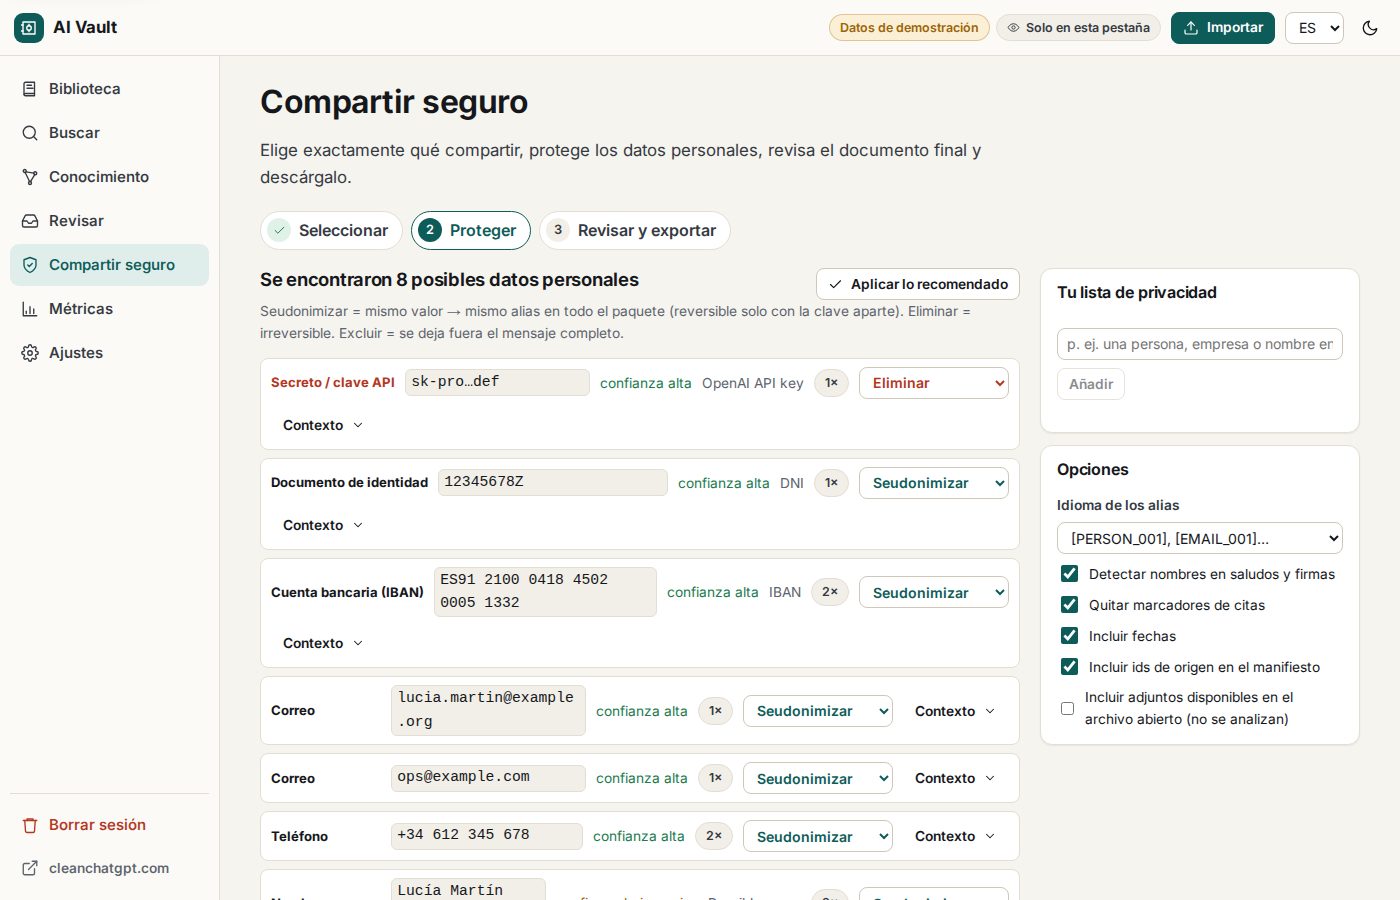Expand Contexto for the Teléfono row

tap(955, 836)
